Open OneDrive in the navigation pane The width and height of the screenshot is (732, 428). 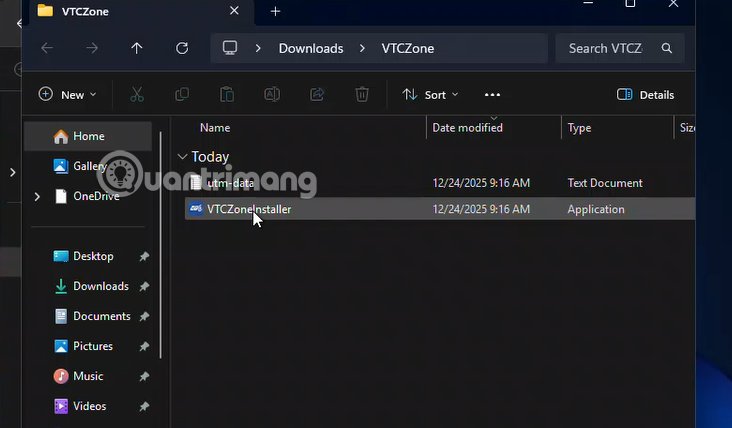point(87,196)
